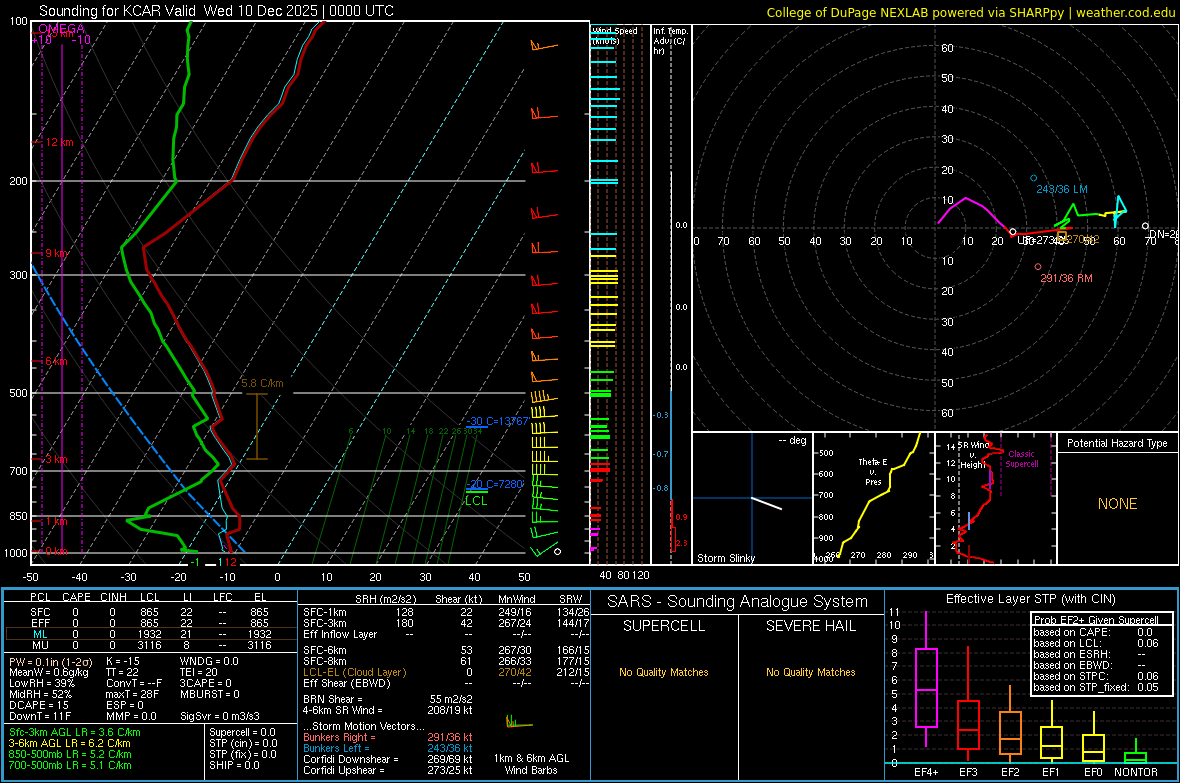Click the Bunkers Left storm motion row

pyautogui.click(x=388, y=748)
